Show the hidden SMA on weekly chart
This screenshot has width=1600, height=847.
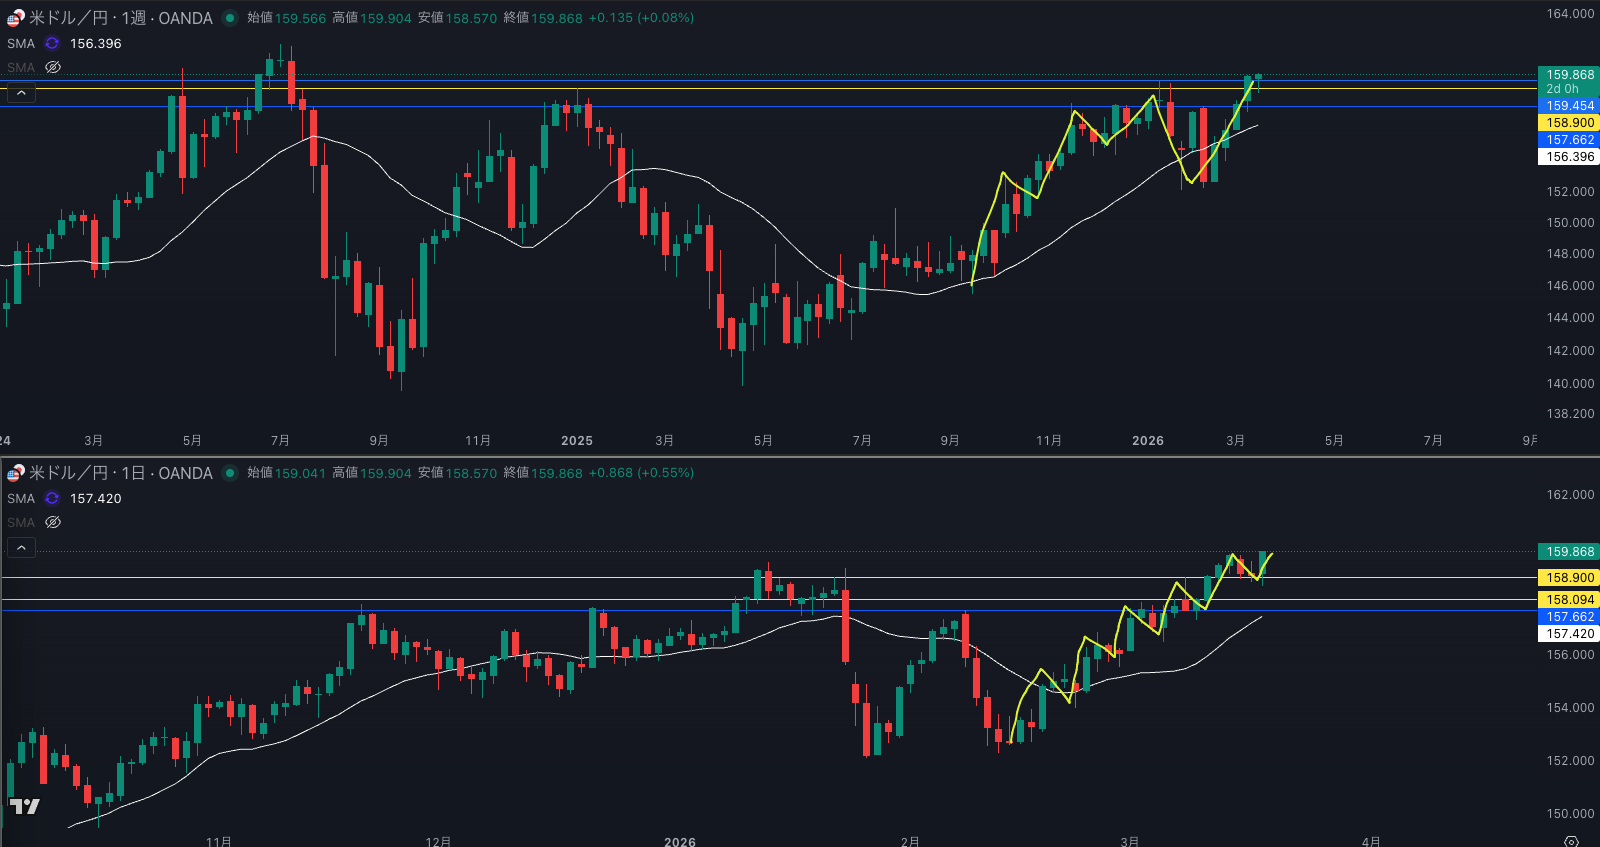pos(53,68)
